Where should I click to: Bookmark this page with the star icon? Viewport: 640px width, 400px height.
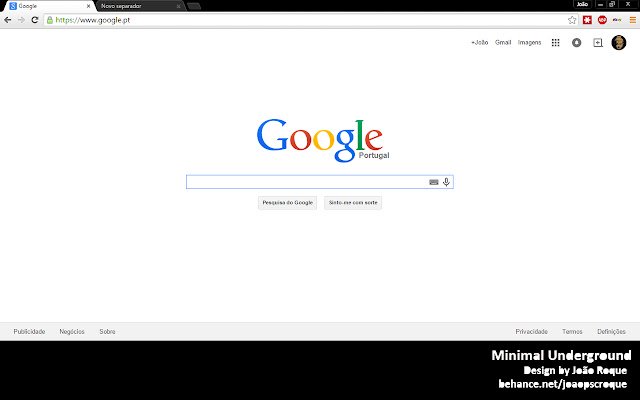(572, 20)
